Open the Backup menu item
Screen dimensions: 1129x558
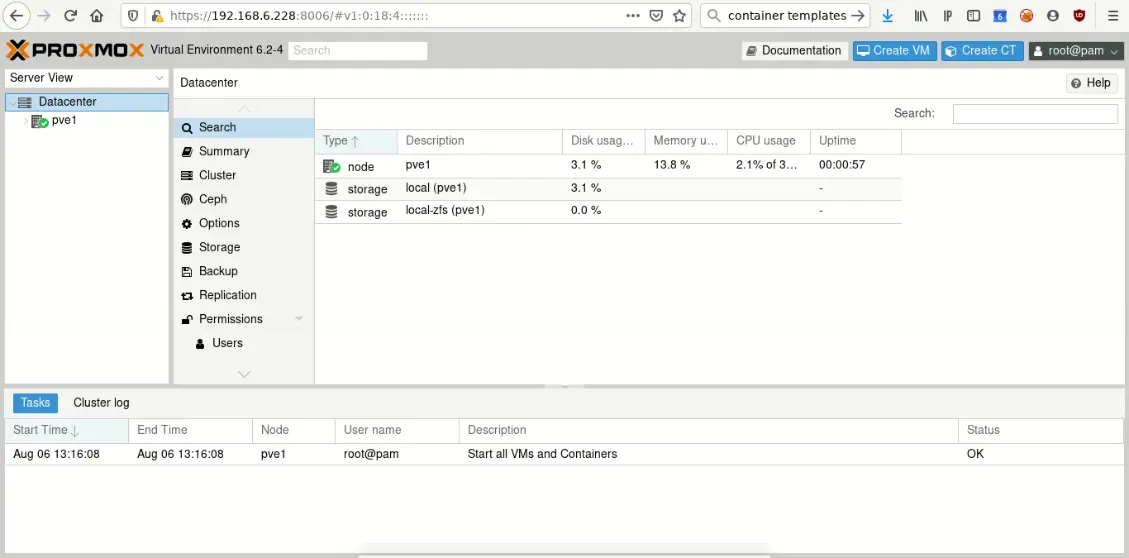coord(244,271)
